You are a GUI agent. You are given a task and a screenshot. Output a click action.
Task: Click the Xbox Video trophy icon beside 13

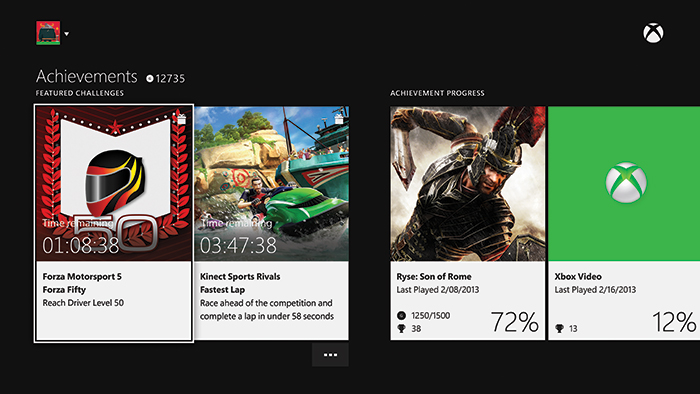click(x=559, y=329)
